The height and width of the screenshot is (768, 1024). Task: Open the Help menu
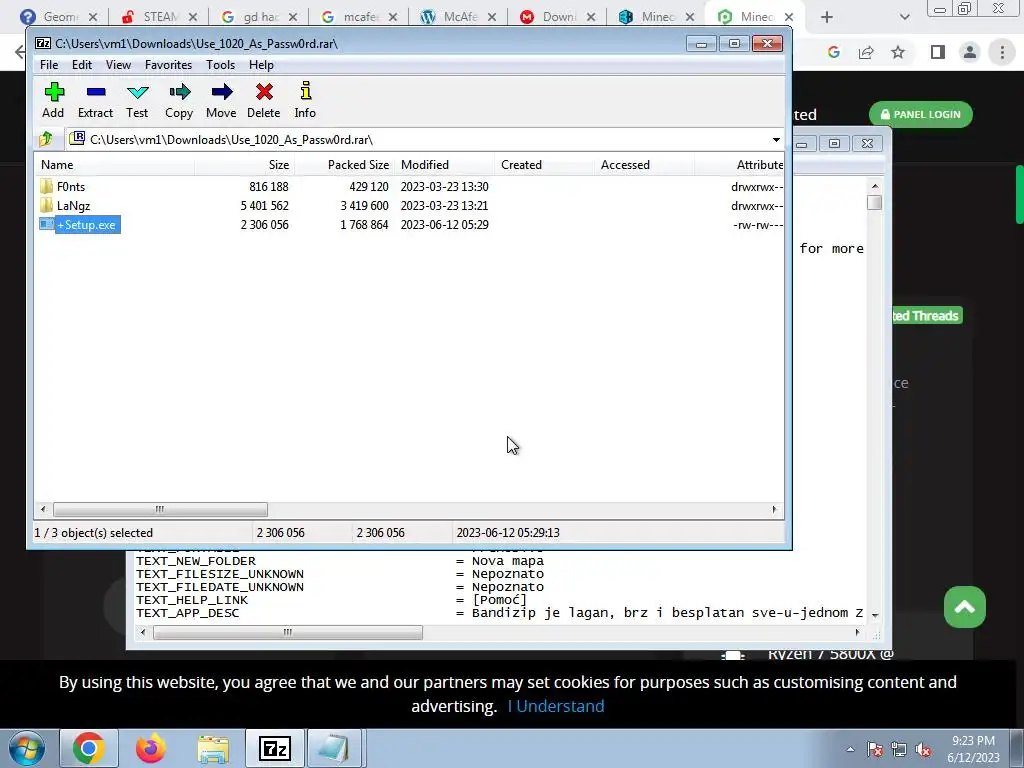261,65
